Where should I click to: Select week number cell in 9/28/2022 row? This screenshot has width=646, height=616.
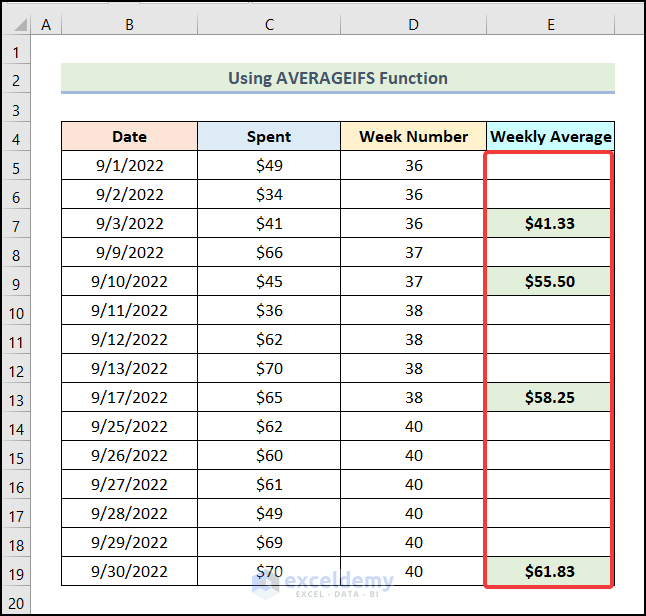click(x=413, y=513)
